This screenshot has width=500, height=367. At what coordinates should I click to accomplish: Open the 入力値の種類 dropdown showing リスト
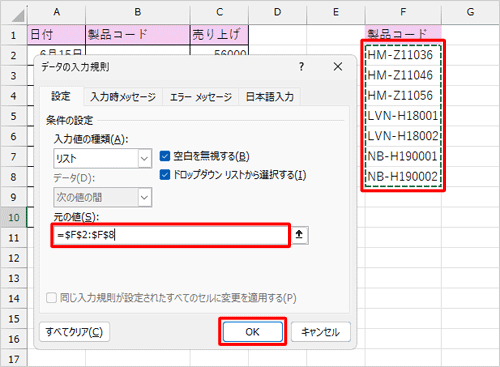[103, 159]
